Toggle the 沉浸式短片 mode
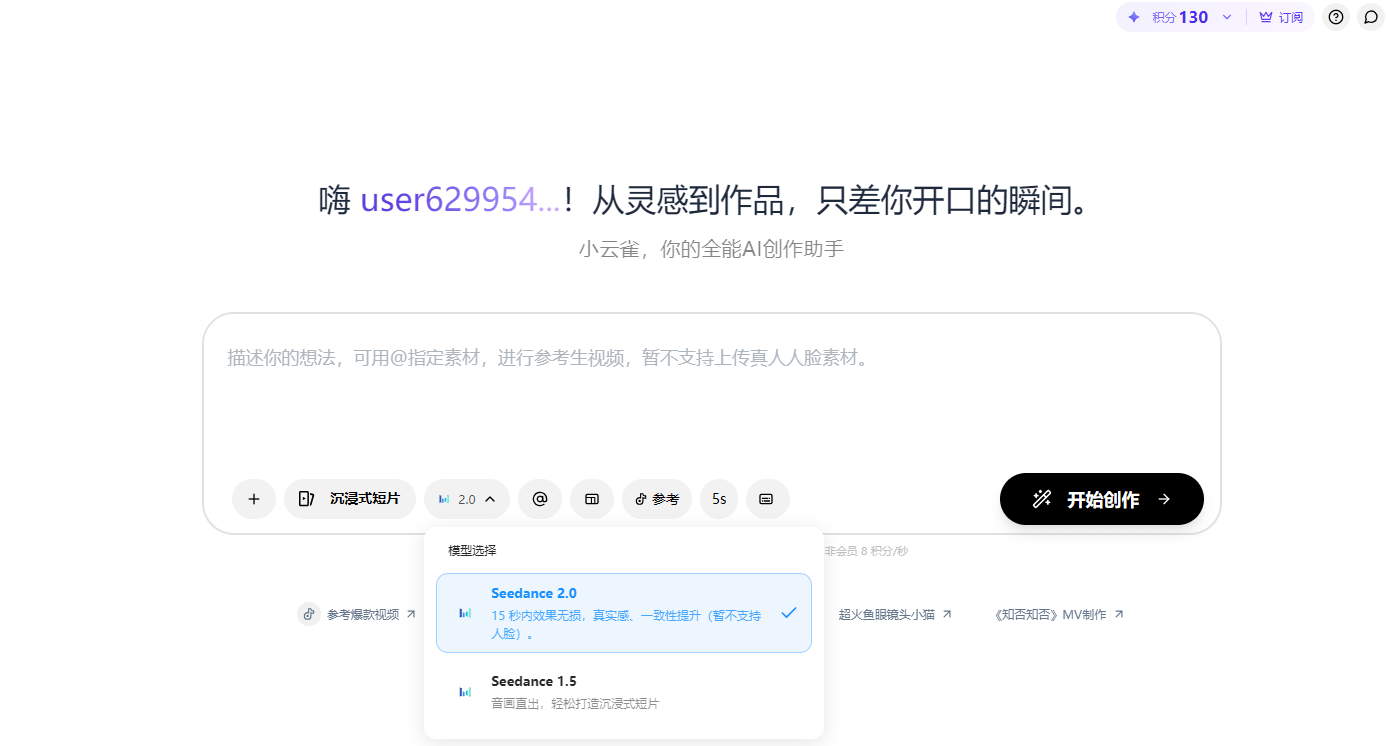 (350, 498)
